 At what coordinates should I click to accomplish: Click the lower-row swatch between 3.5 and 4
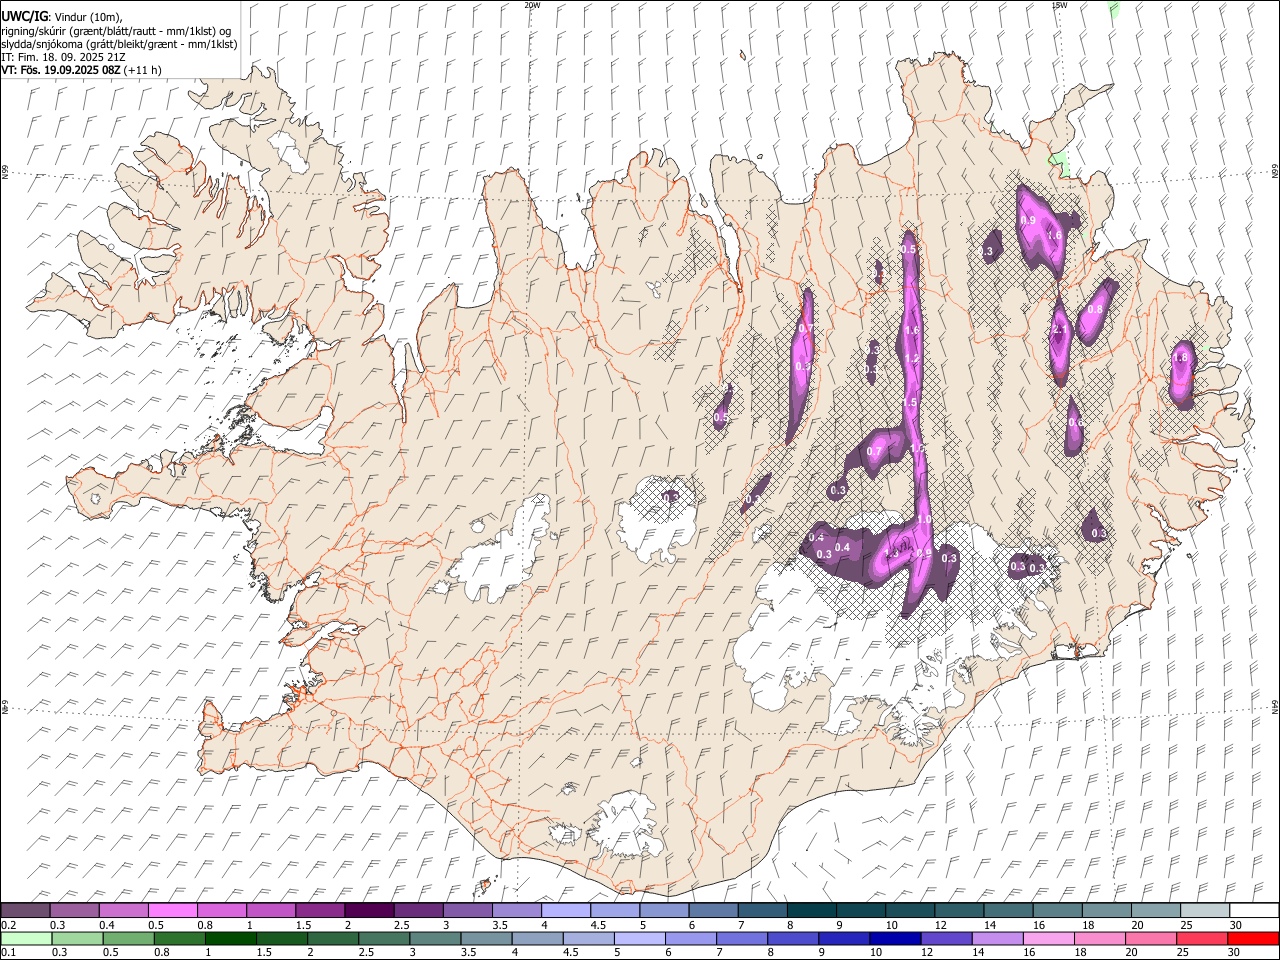[x=486, y=938]
